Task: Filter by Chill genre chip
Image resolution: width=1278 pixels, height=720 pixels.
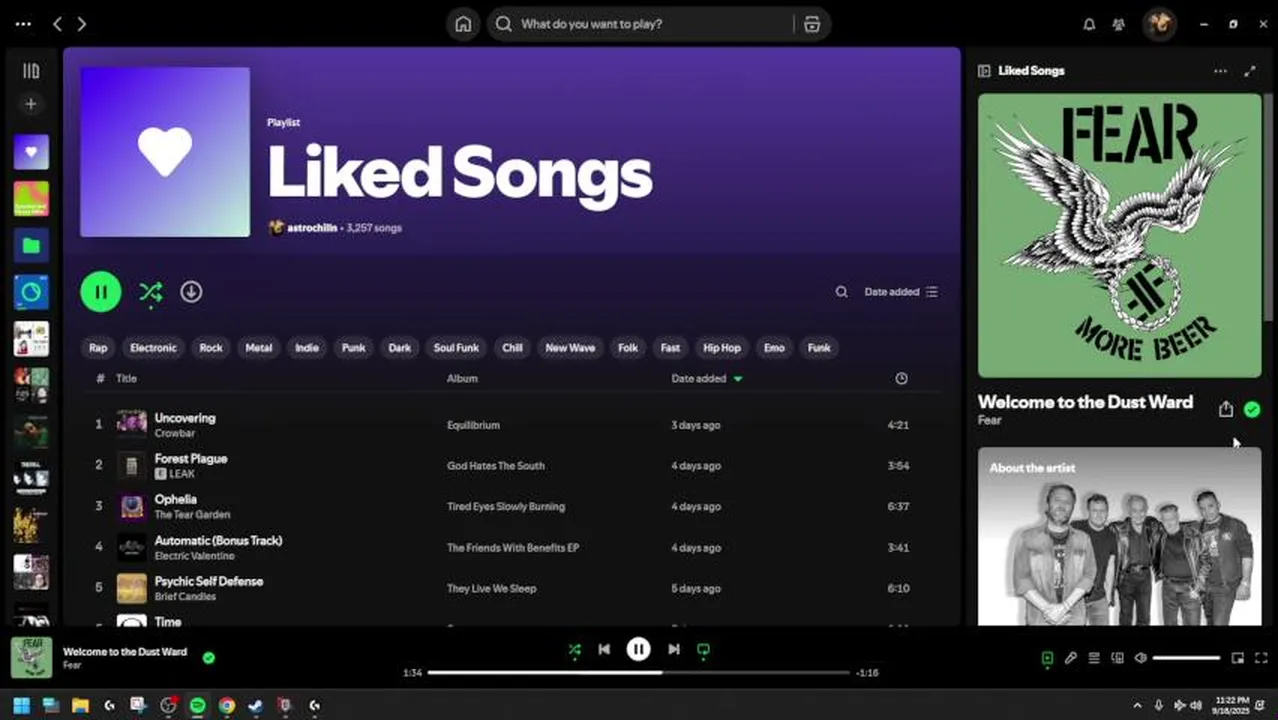Action: (x=512, y=348)
